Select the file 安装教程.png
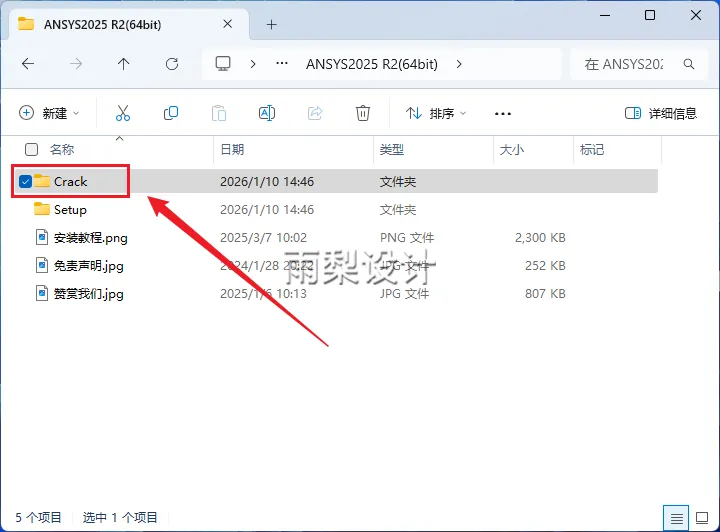This screenshot has height=532, width=720. tap(90, 238)
